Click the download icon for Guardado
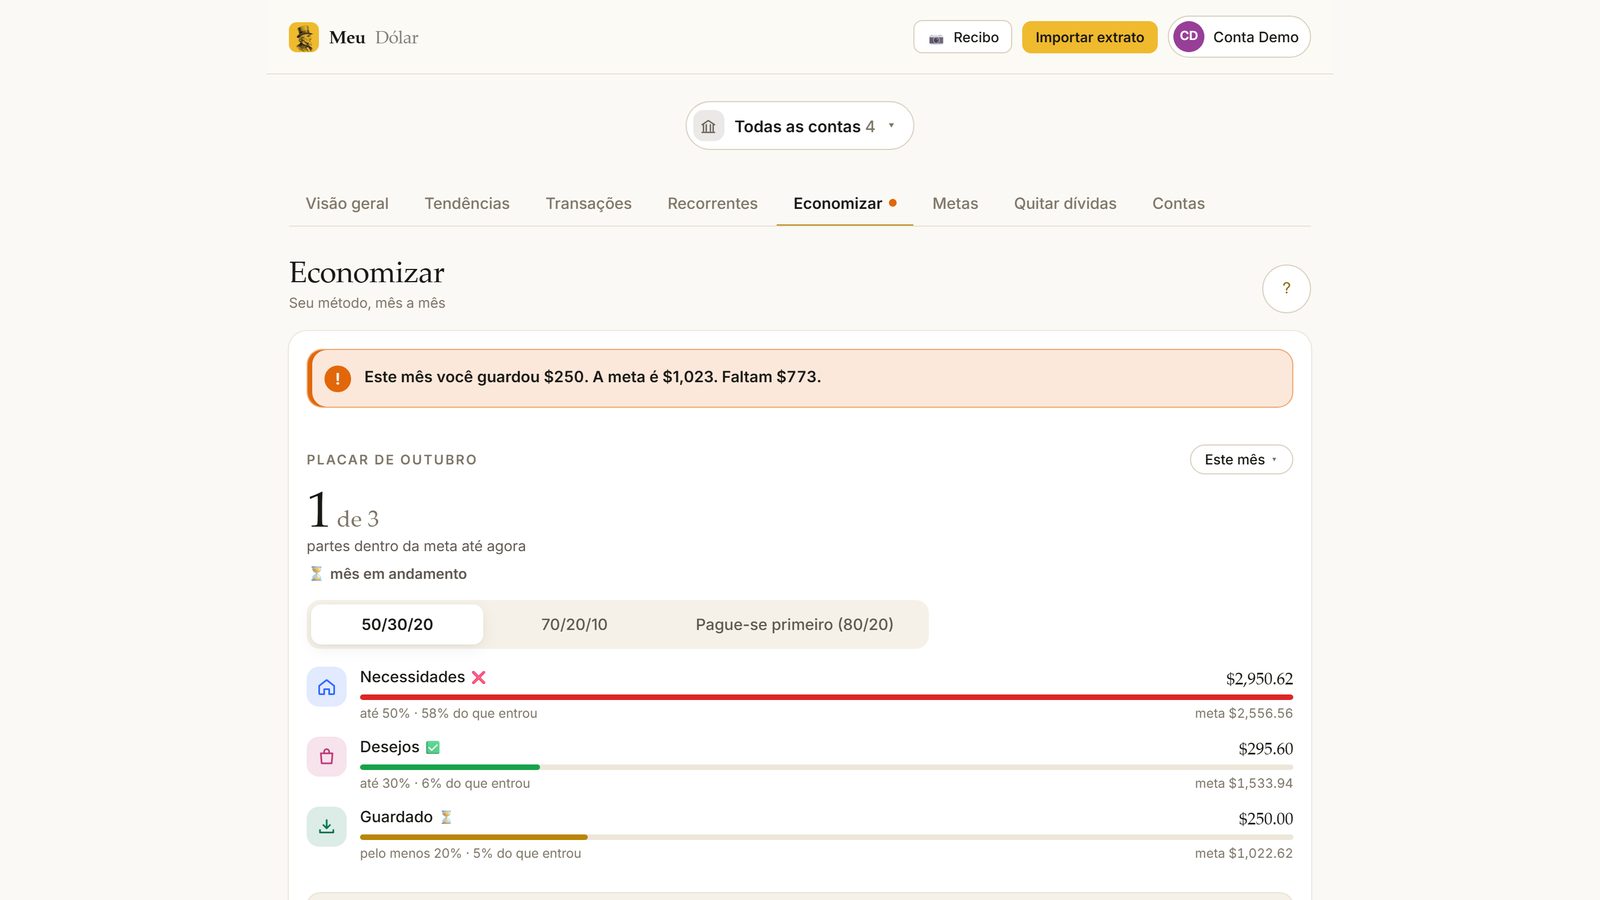Viewport: 1600px width, 900px height. (x=326, y=827)
